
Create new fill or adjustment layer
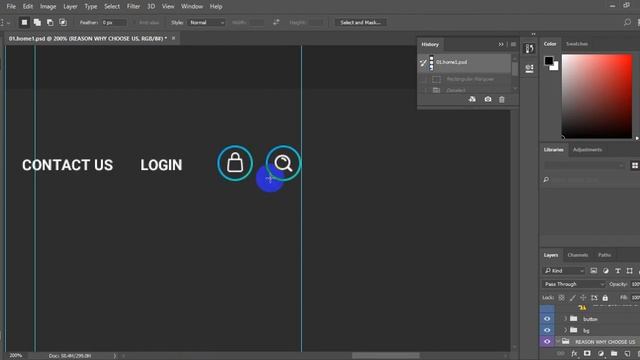click(x=601, y=353)
